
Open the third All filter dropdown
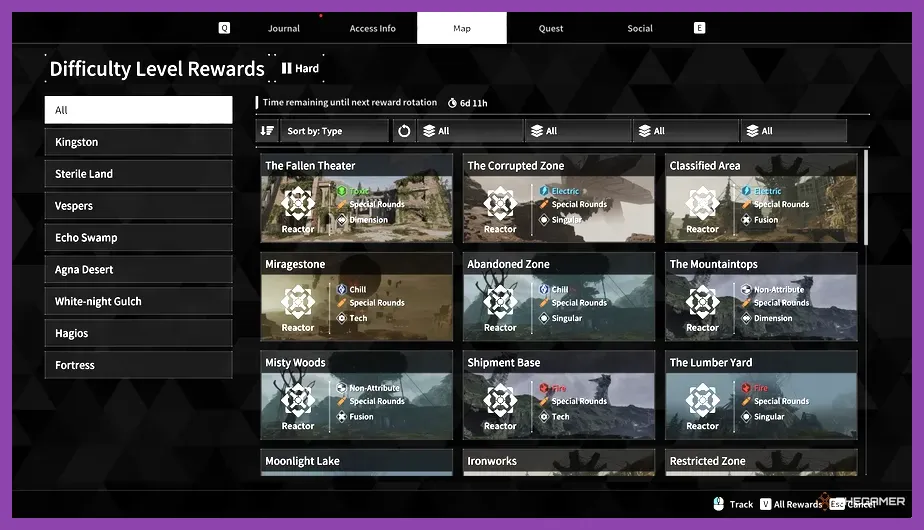tap(685, 131)
